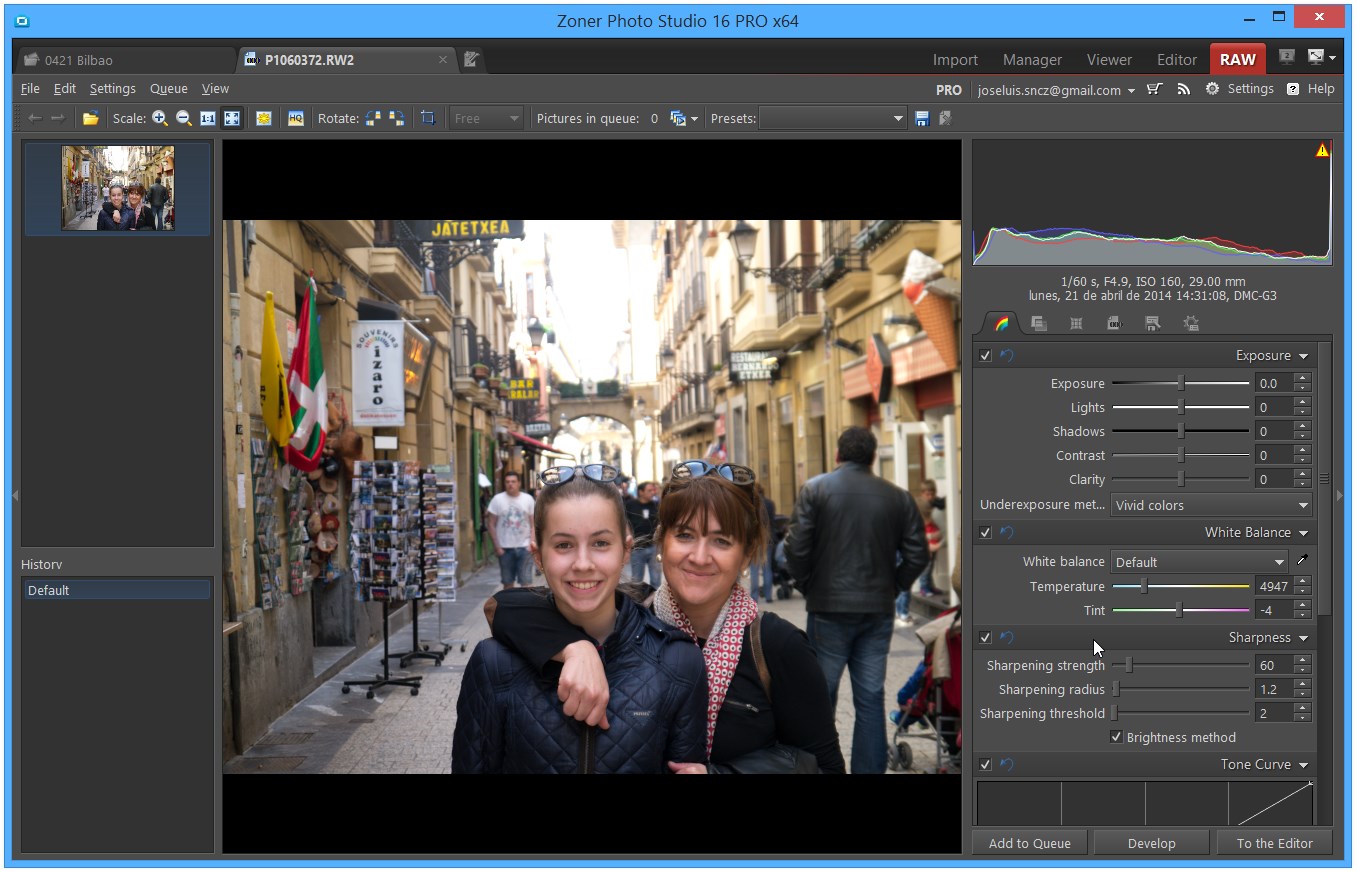
Task: Save preset using the floppy disk icon
Action: tap(922, 118)
